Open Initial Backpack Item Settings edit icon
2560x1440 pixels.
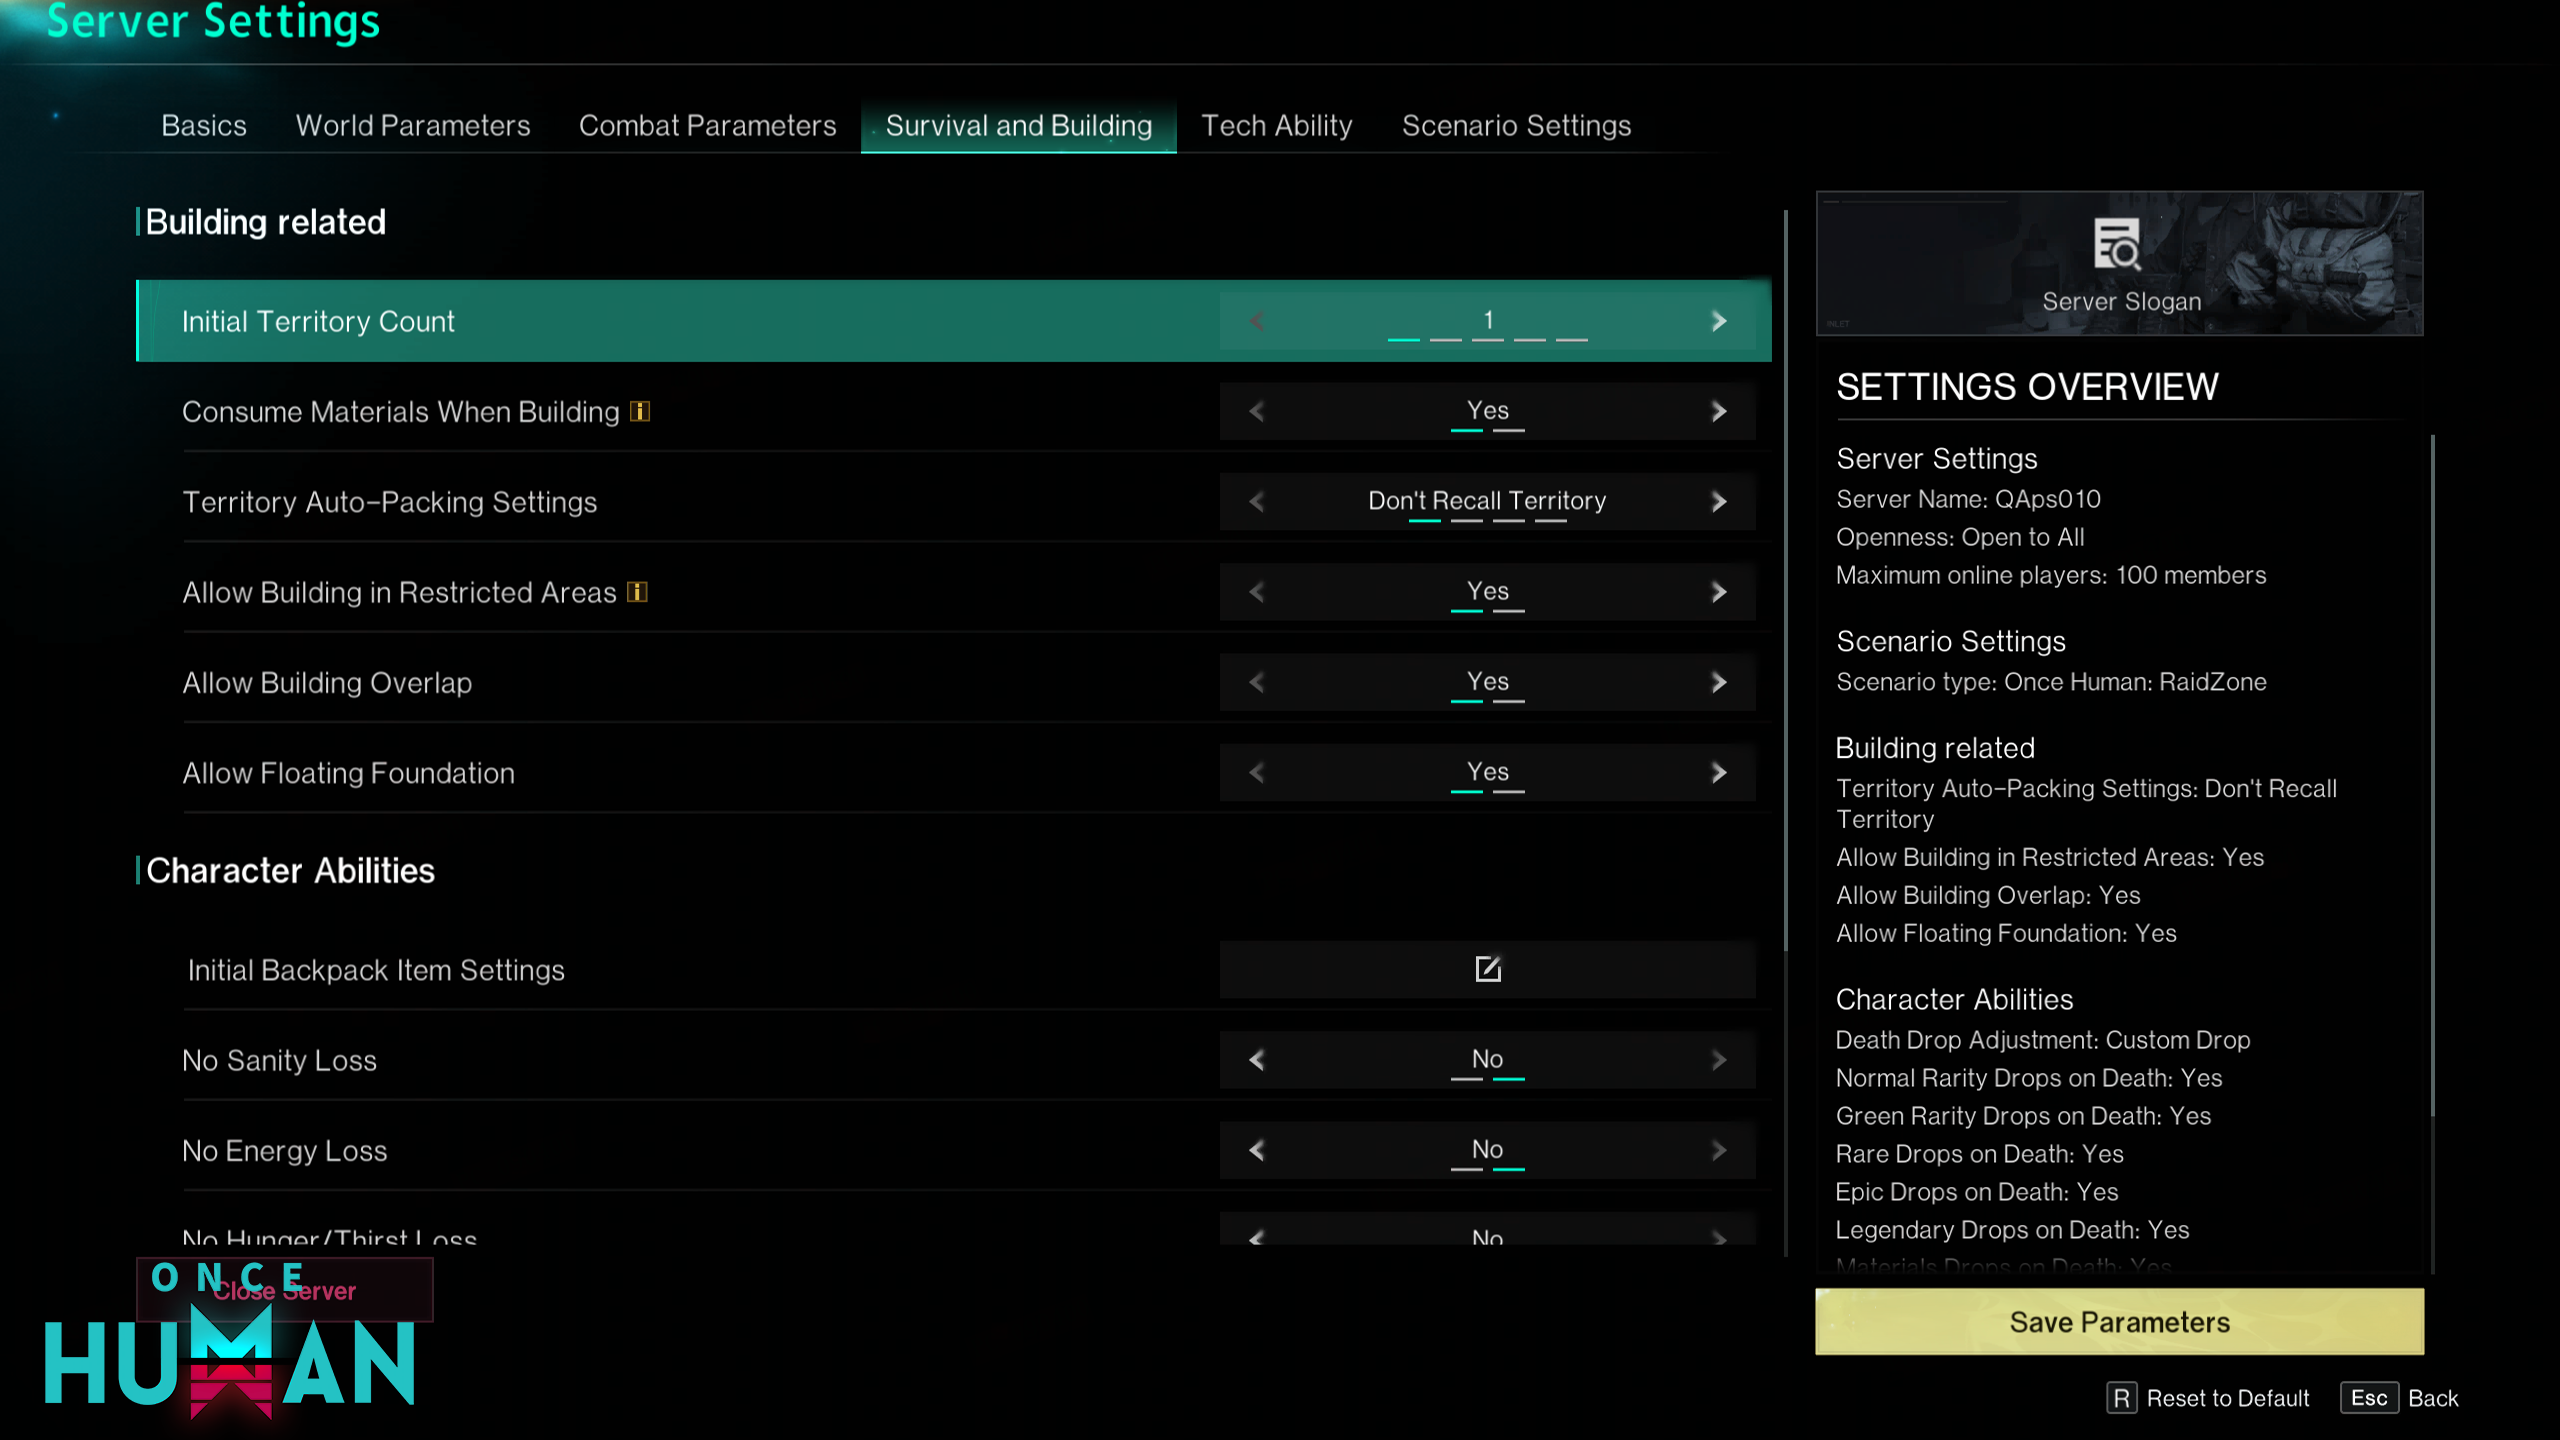point(1487,969)
